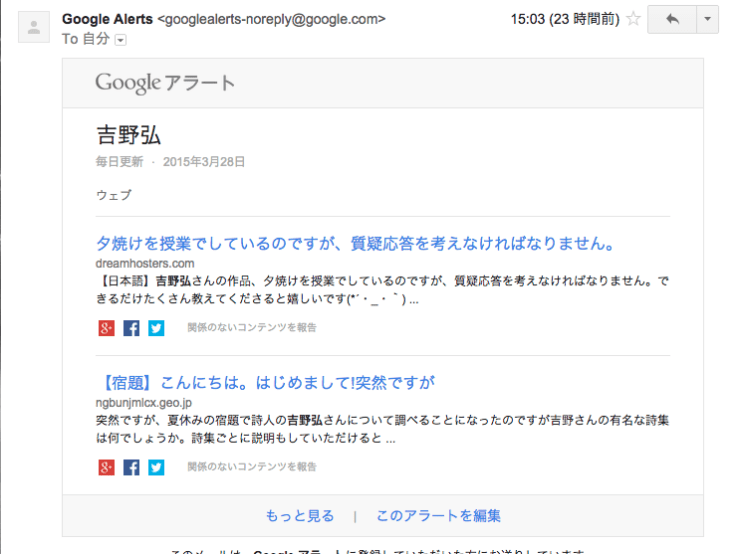Image resolution: width=739 pixels, height=554 pixels.
Task: Open the more actions dropdown beside reply
Action: click(707, 19)
